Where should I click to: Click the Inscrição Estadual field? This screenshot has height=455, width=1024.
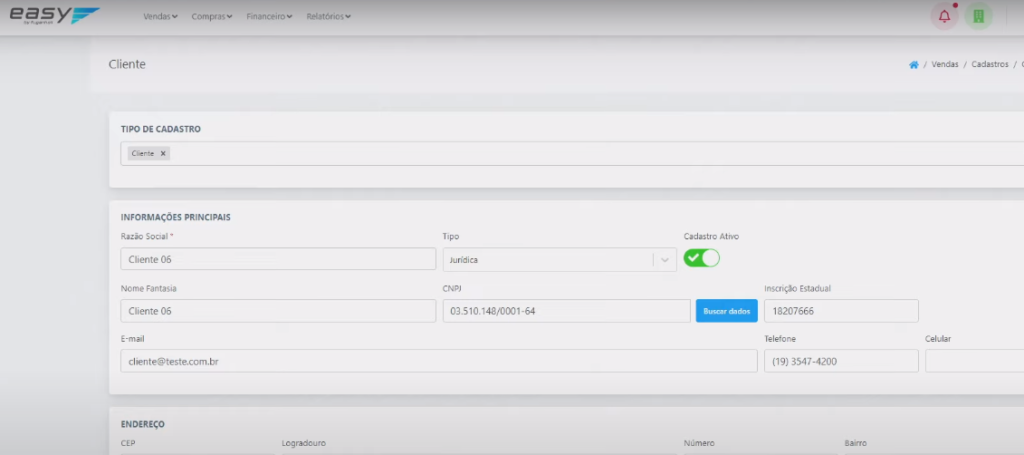(x=840, y=311)
